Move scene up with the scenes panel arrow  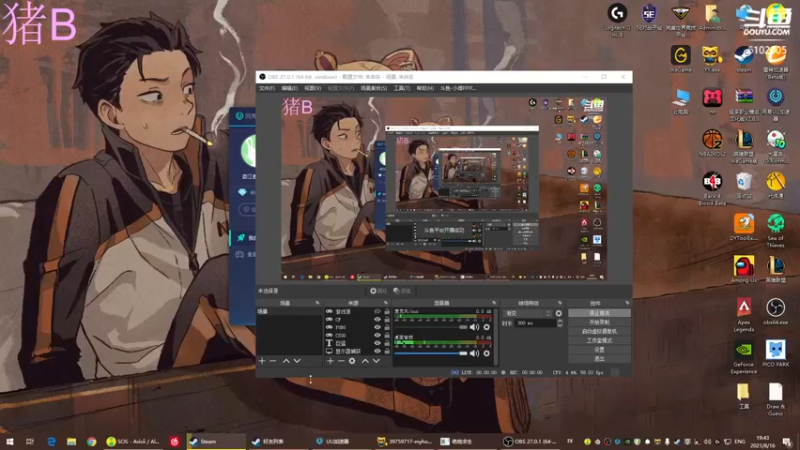pyautogui.click(x=286, y=361)
